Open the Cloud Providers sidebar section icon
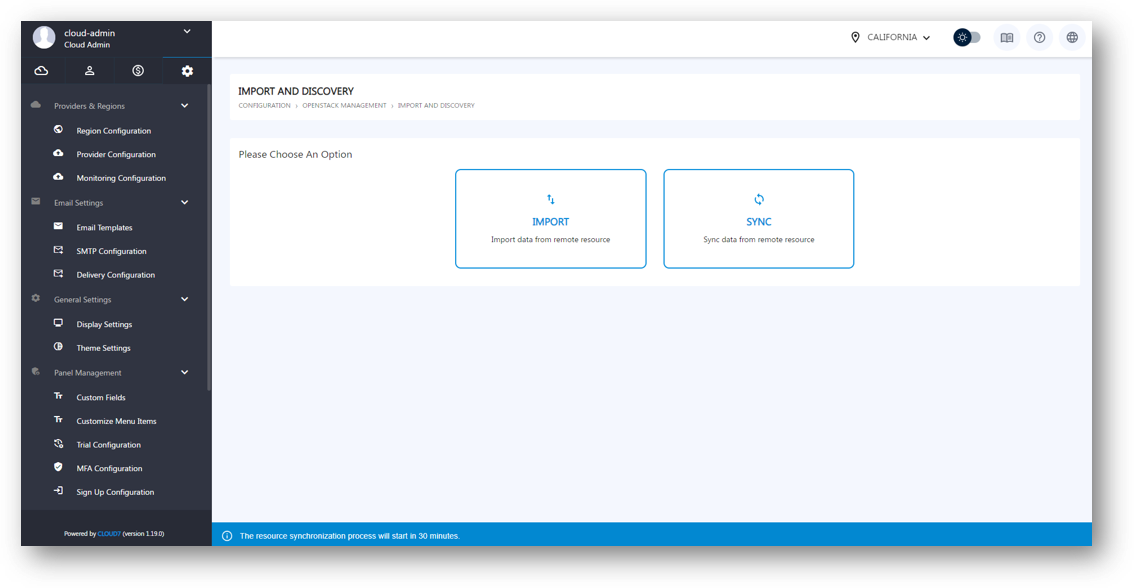Screen dimensions: 1134x588 (41, 70)
